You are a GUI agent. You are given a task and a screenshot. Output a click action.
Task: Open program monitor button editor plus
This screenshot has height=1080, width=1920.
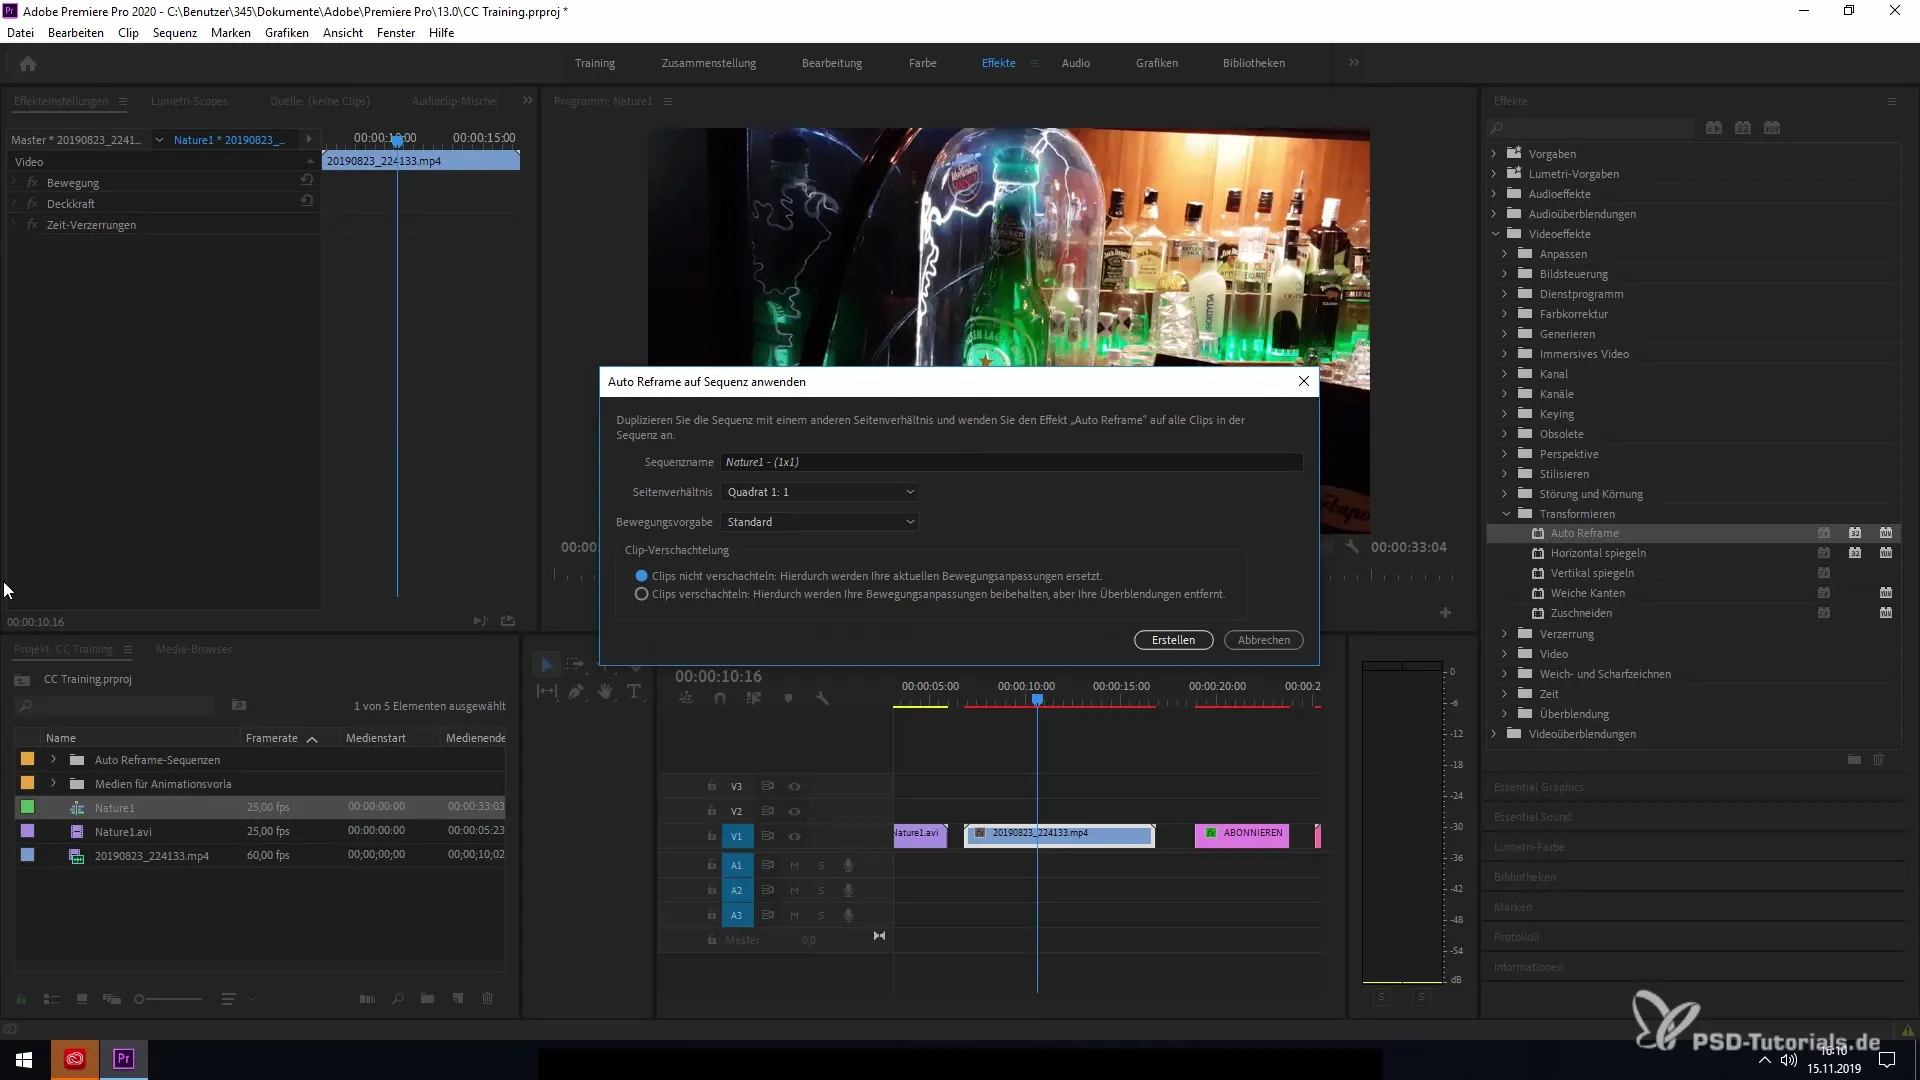click(1445, 613)
